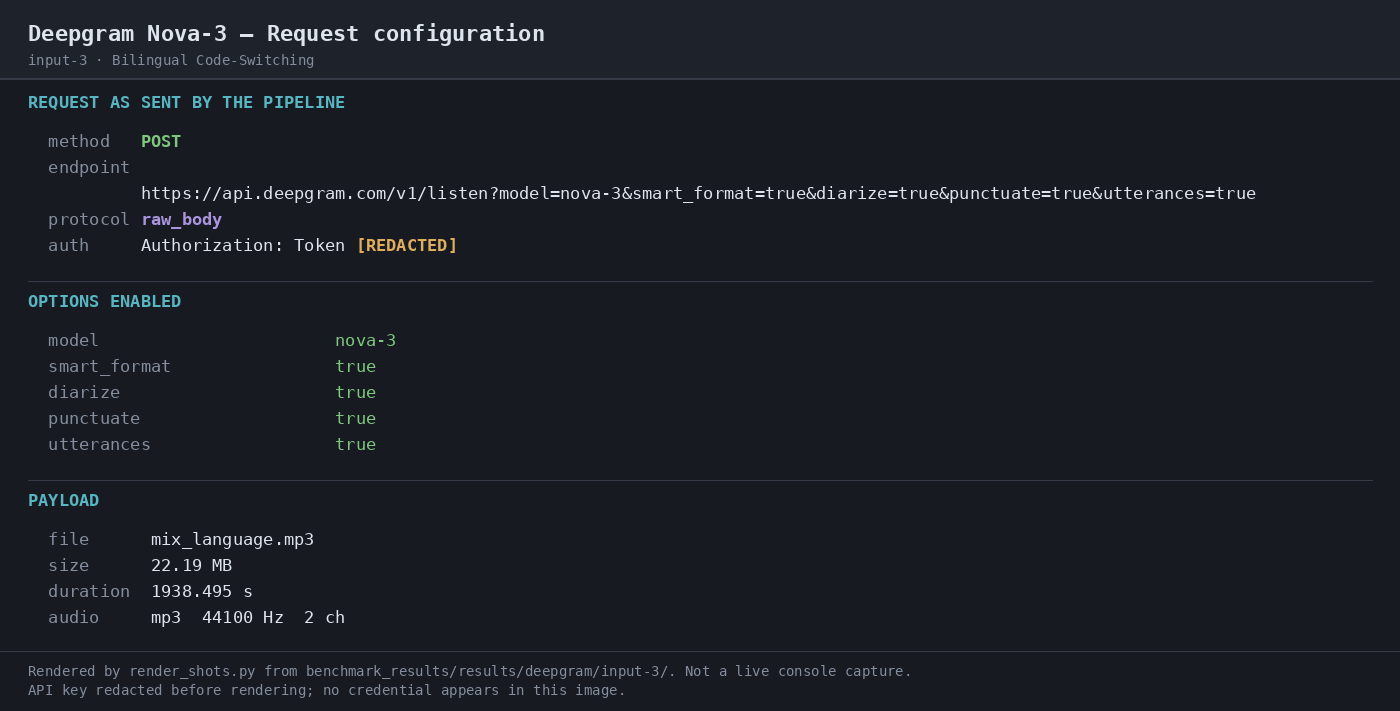Image resolution: width=1400 pixels, height=711 pixels.
Task: Click the 'size' payload label
Action: pyautogui.click(x=68, y=566)
